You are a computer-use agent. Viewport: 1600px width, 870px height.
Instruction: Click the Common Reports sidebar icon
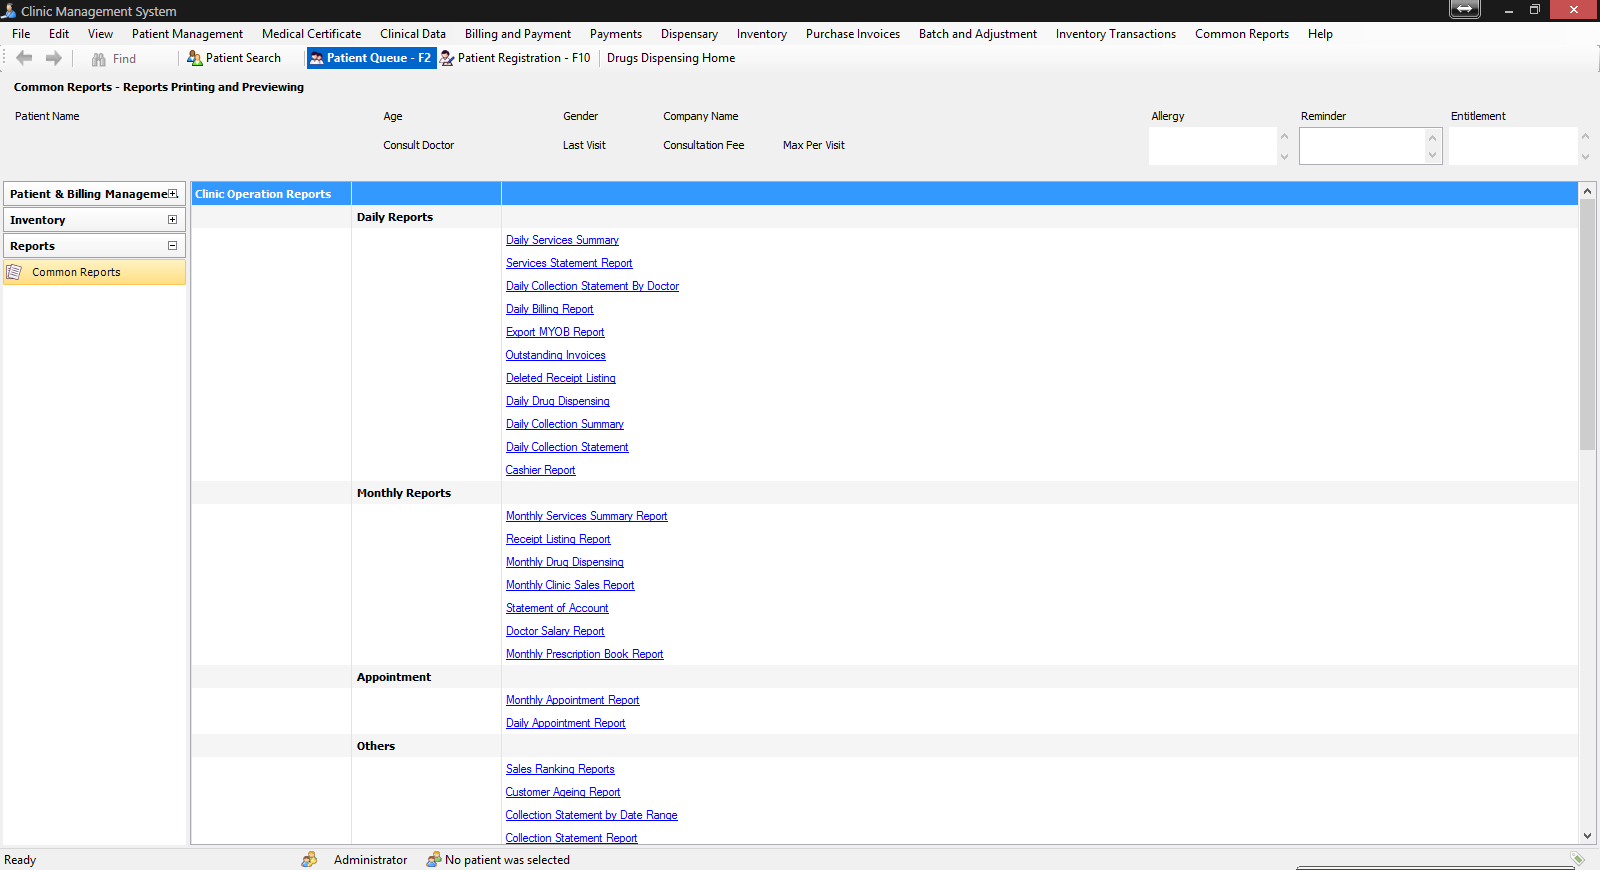point(15,272)
